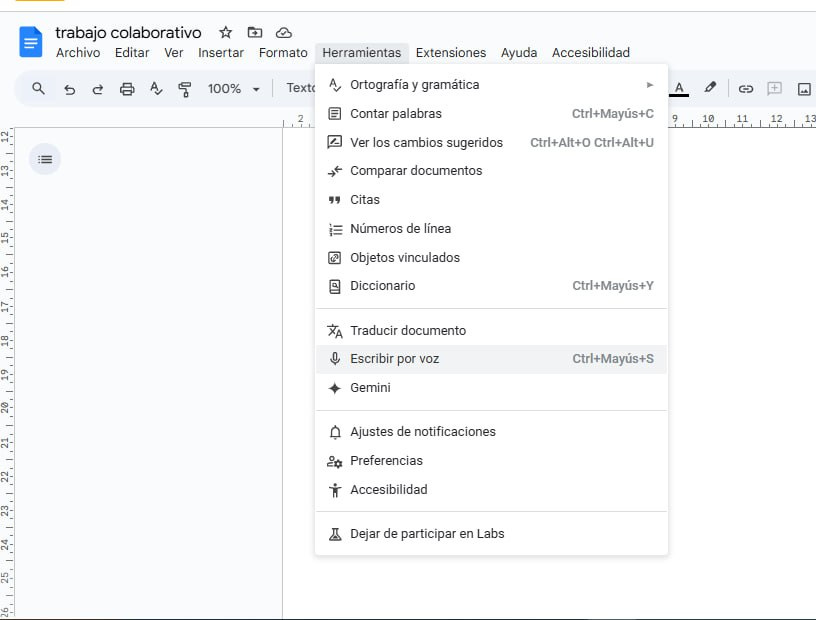Star the trabajo colaborativo document

click(225, 32)
